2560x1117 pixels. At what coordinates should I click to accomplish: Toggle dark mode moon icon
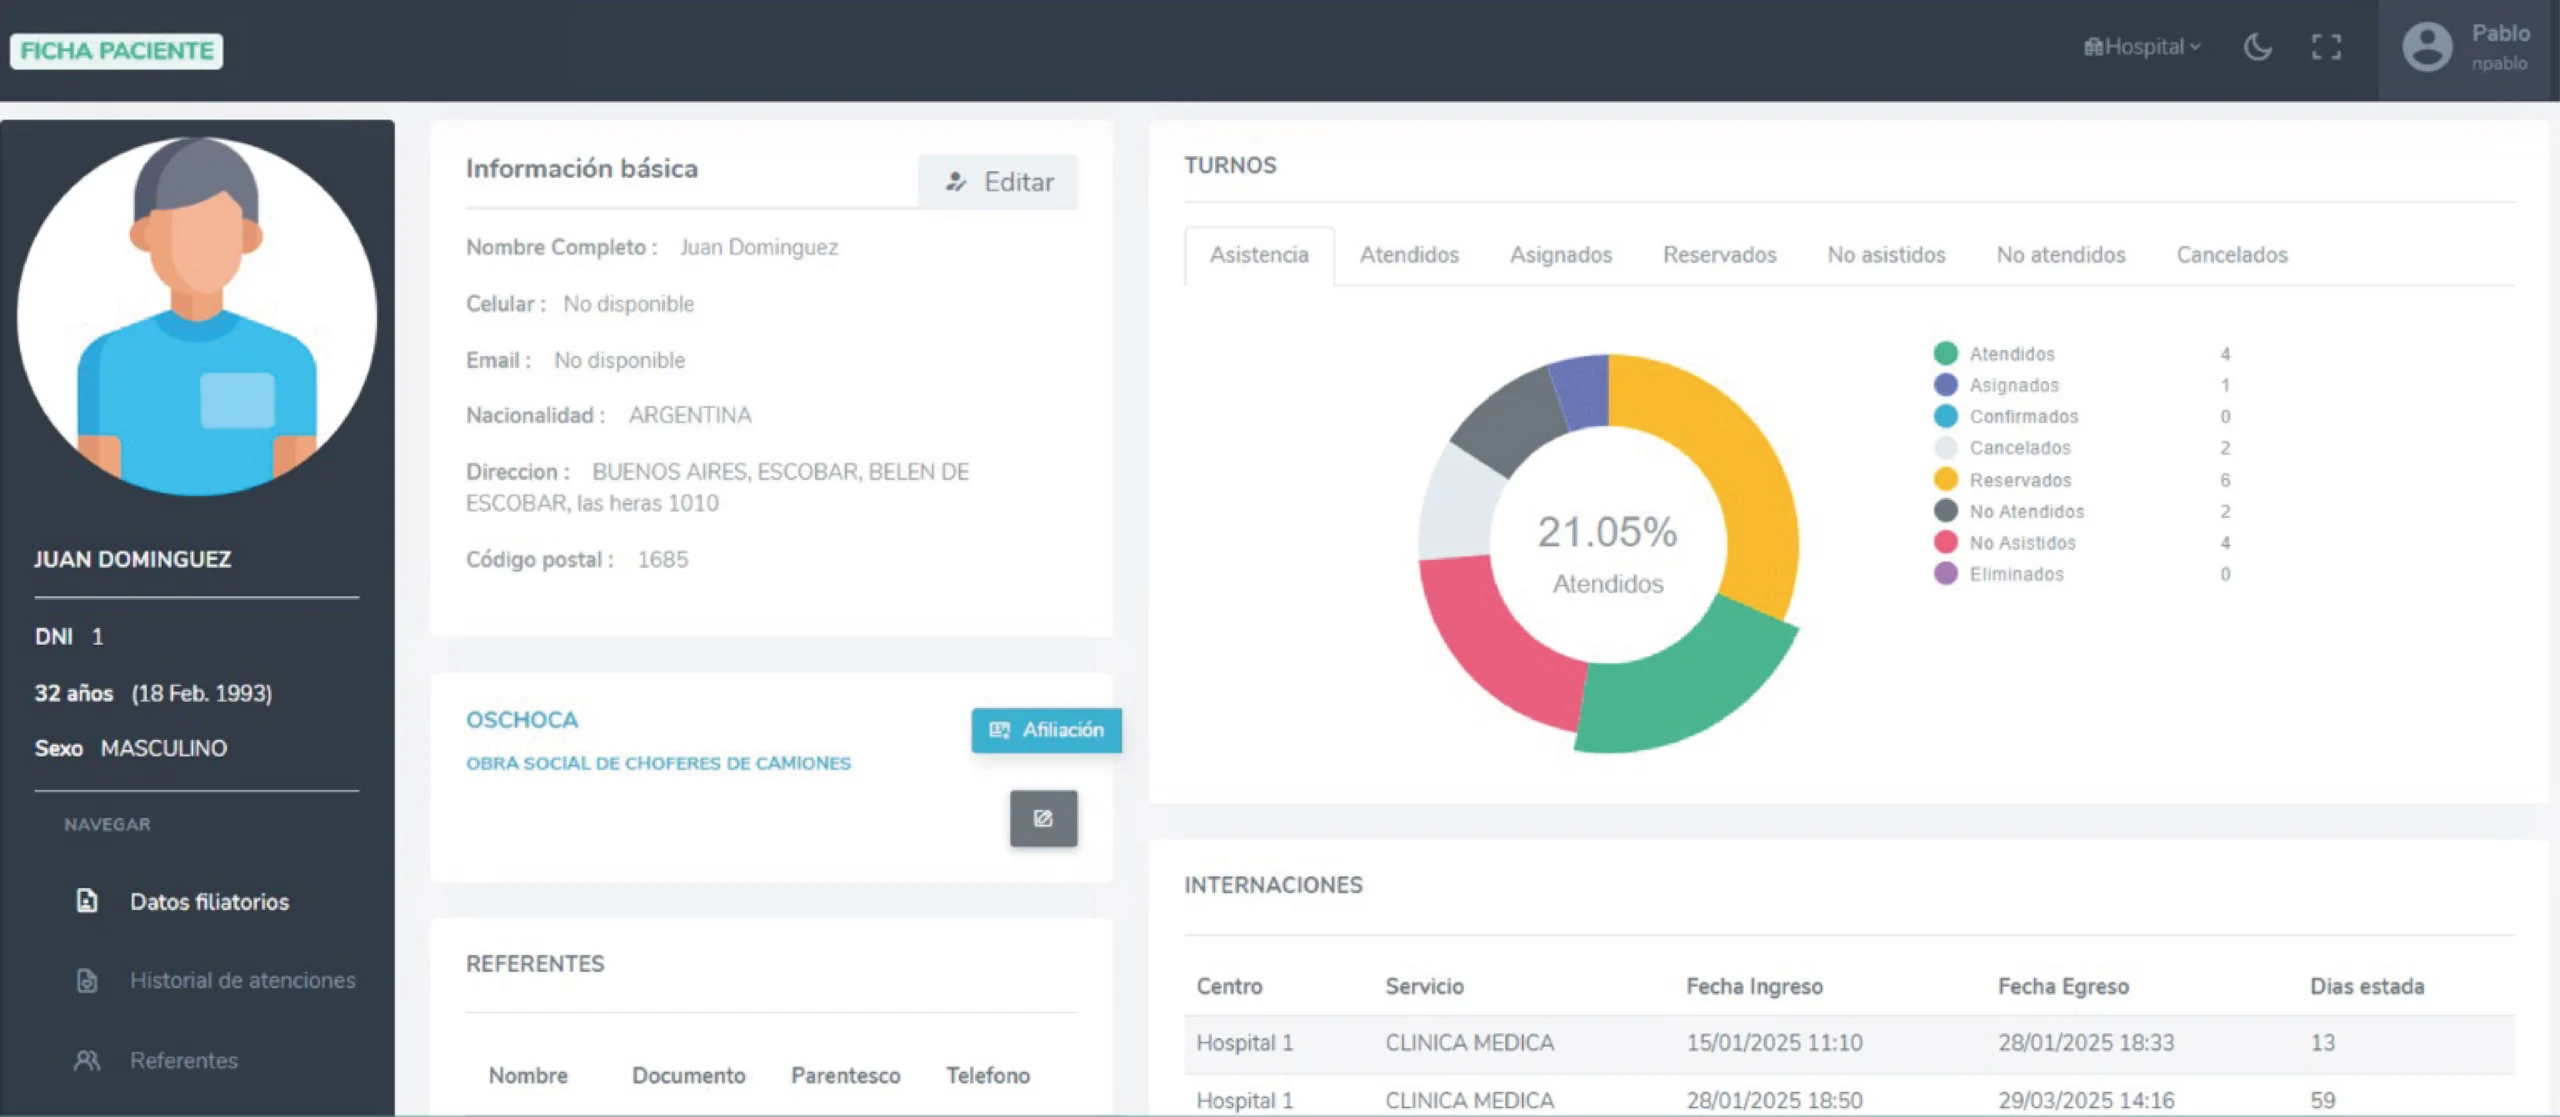pyautogui.click(x=2257, y=47)
